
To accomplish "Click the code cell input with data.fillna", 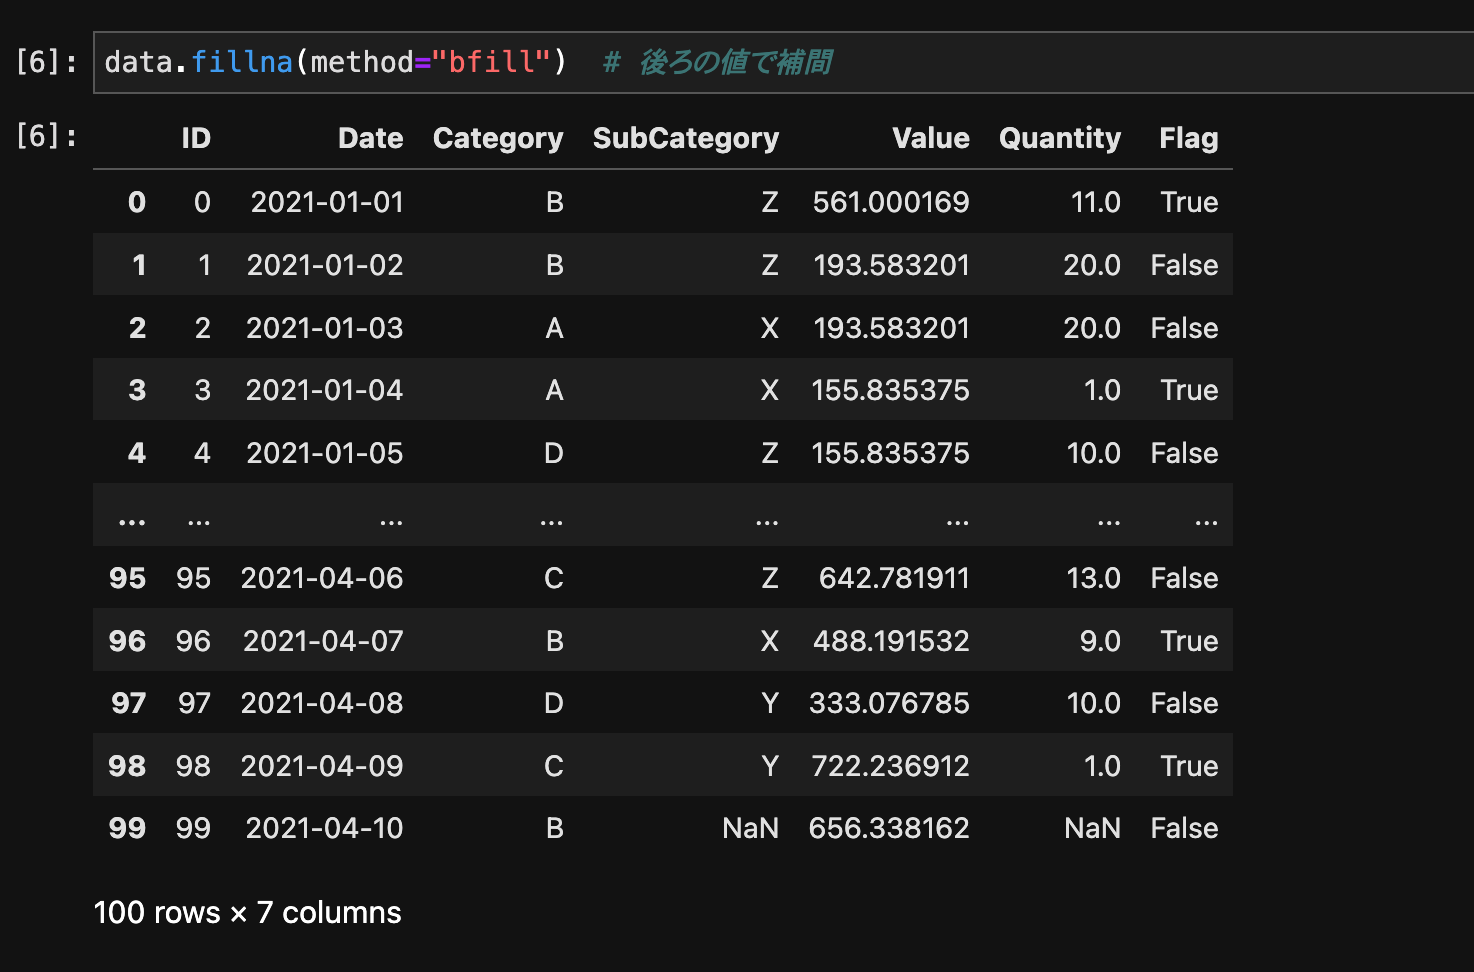I will 784,62.
